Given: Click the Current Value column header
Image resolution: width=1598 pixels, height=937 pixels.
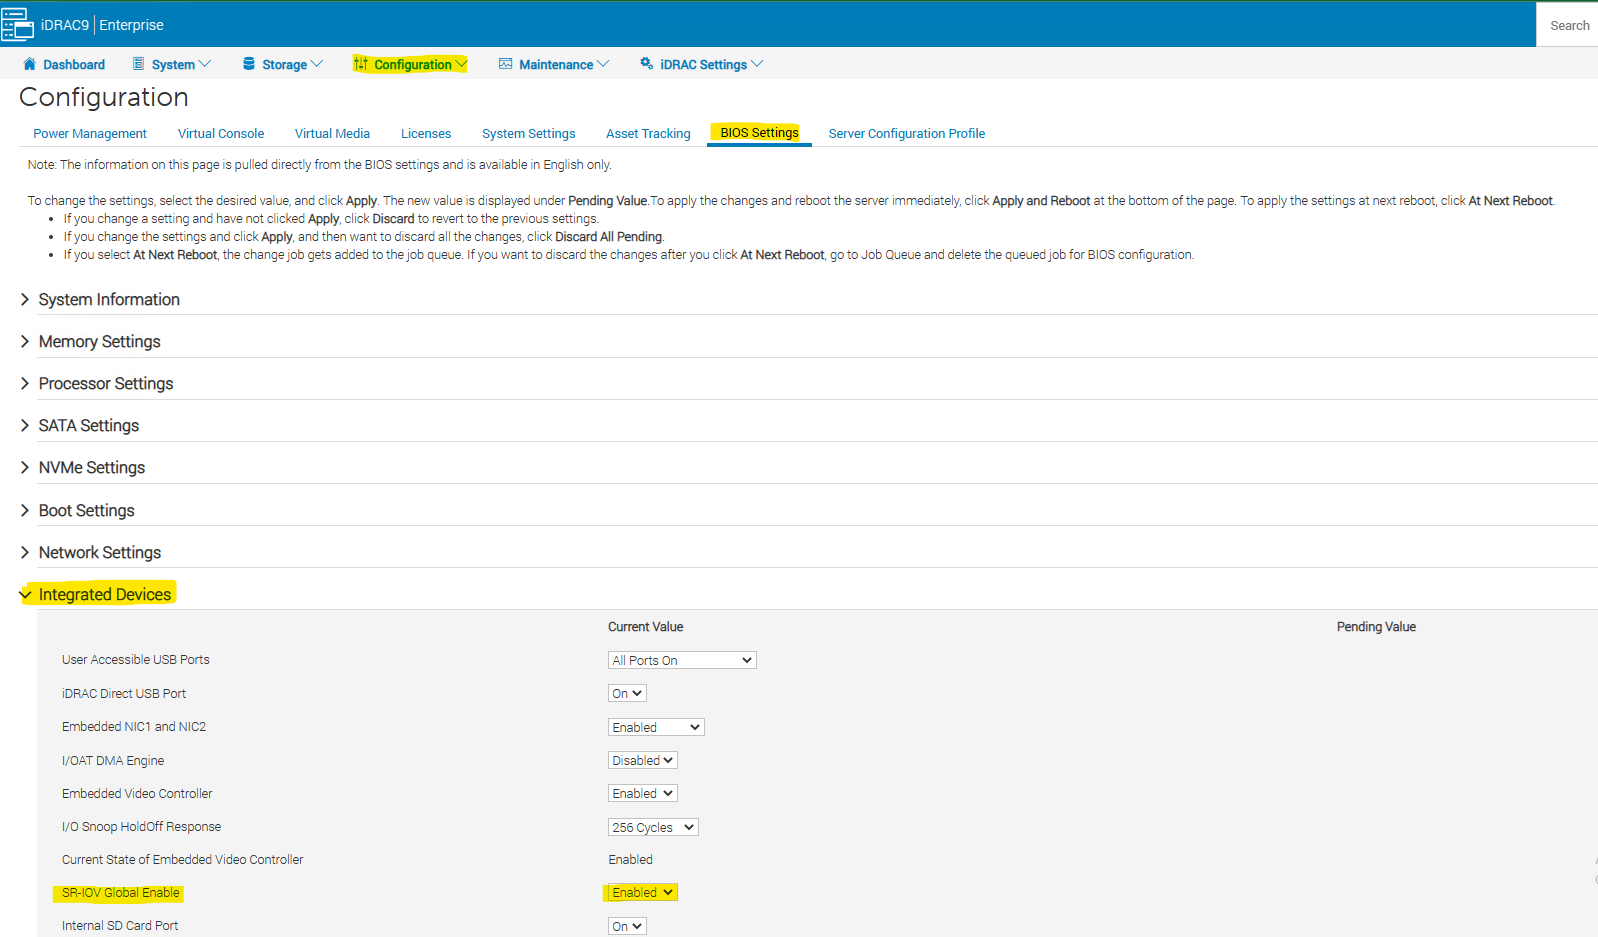Looking at the screenshot, I should (646, 627).
